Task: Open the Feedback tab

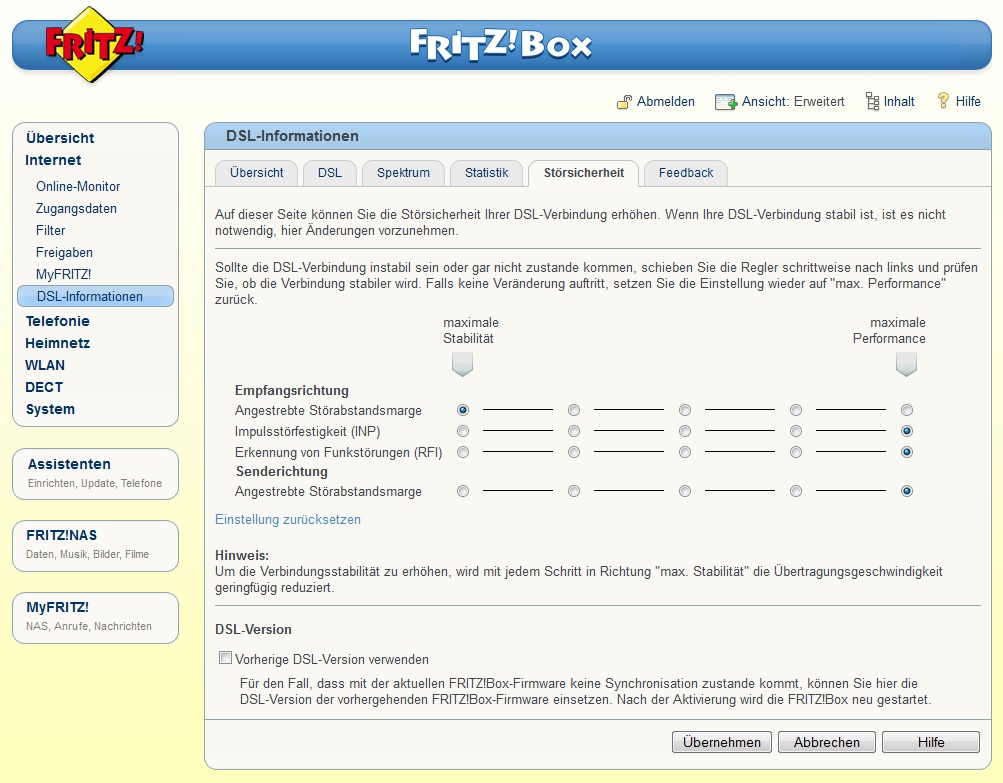Action: (686, 173)
